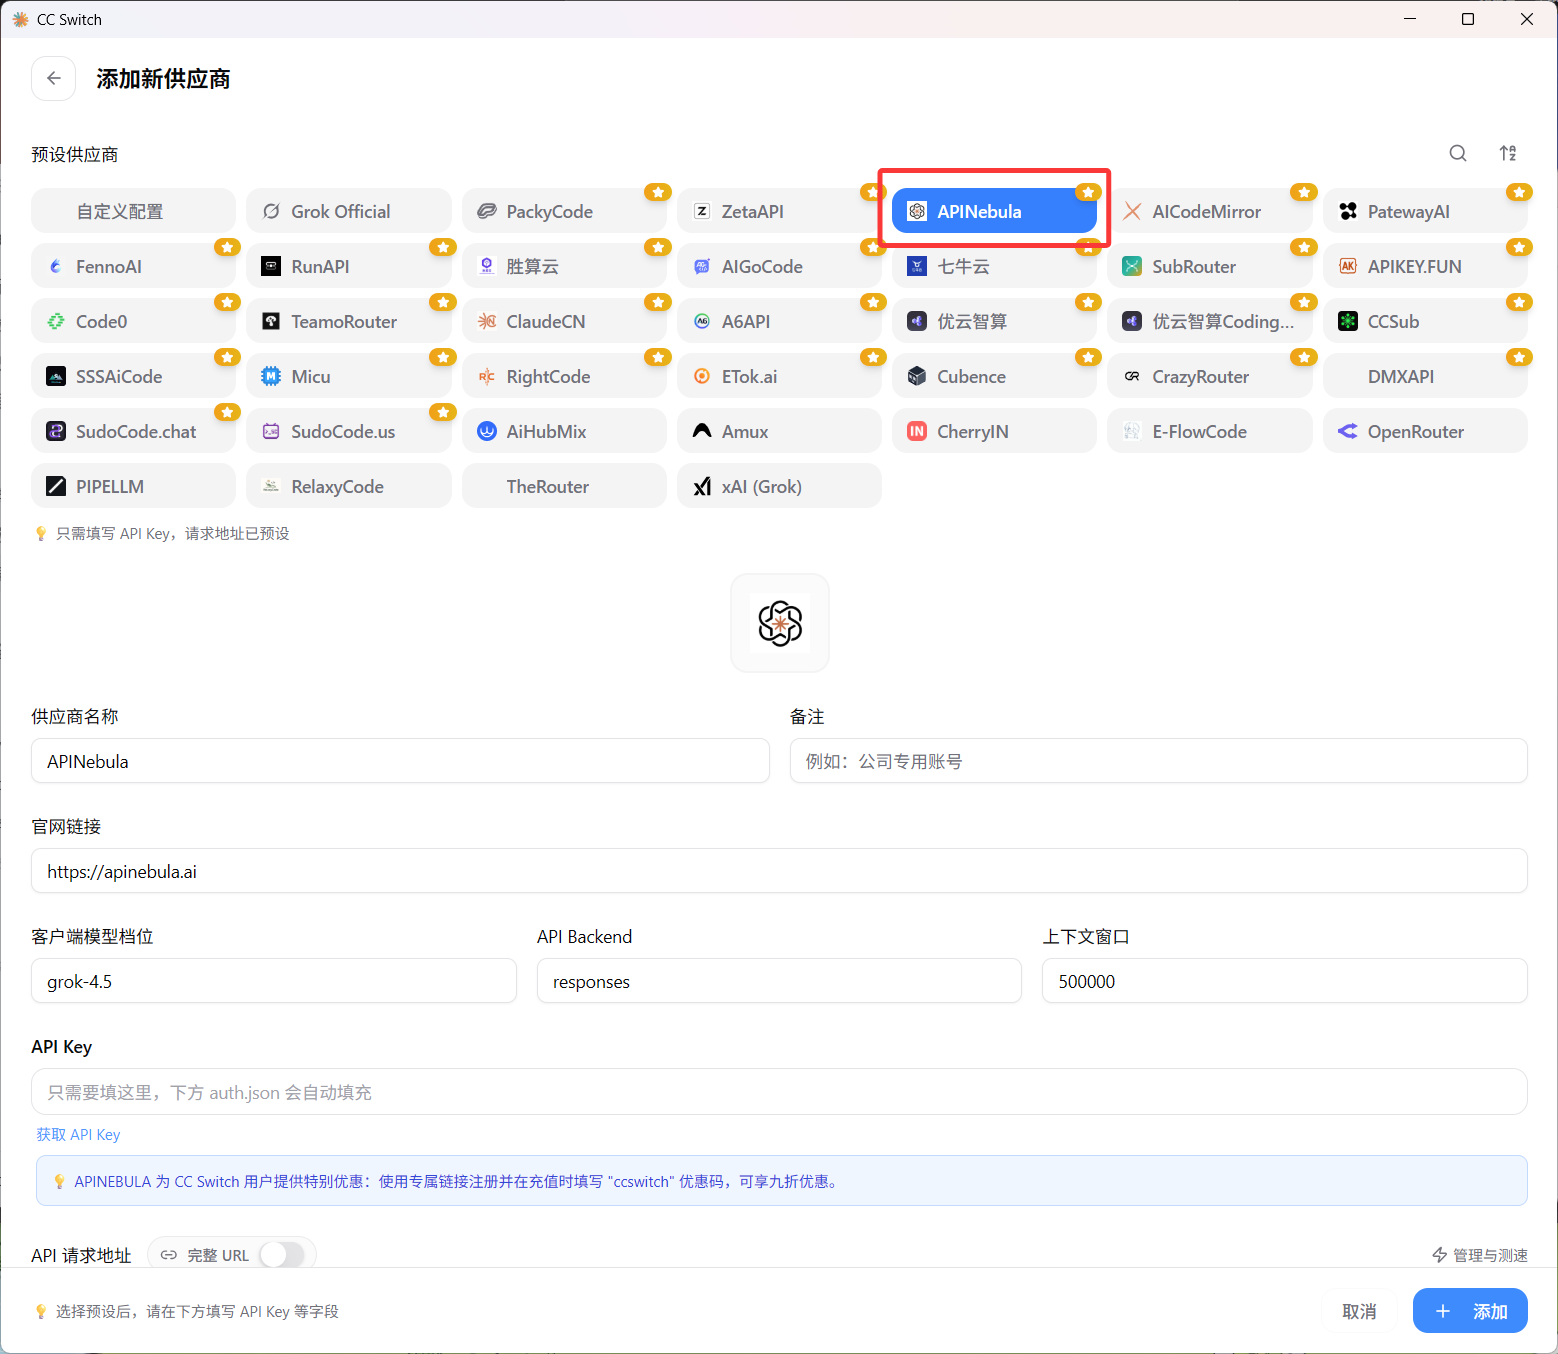
Task: Select the Amux provider preset
Action: coord(779,431)
